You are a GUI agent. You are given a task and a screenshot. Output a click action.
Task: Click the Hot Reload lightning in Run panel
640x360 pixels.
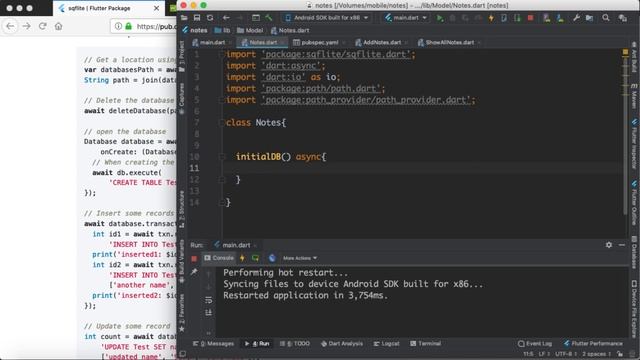coord(242,258)
